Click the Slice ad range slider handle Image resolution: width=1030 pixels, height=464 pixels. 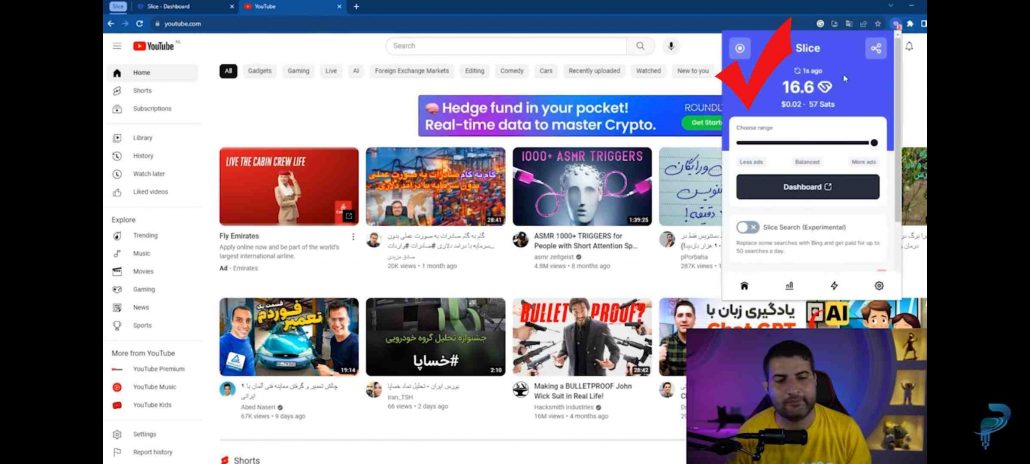coord(874,143)
